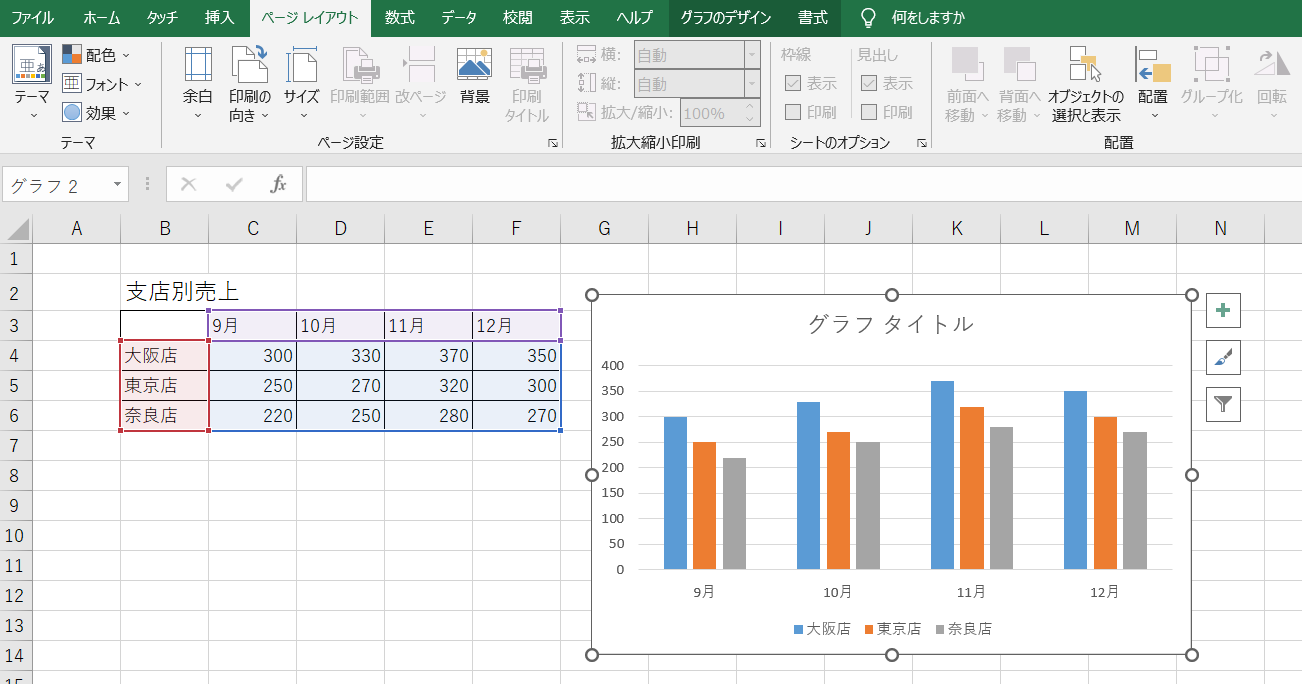Screen dimensions: 1302x684
Task: Click the 印刷の向き orientation icon
Action: 250,65
